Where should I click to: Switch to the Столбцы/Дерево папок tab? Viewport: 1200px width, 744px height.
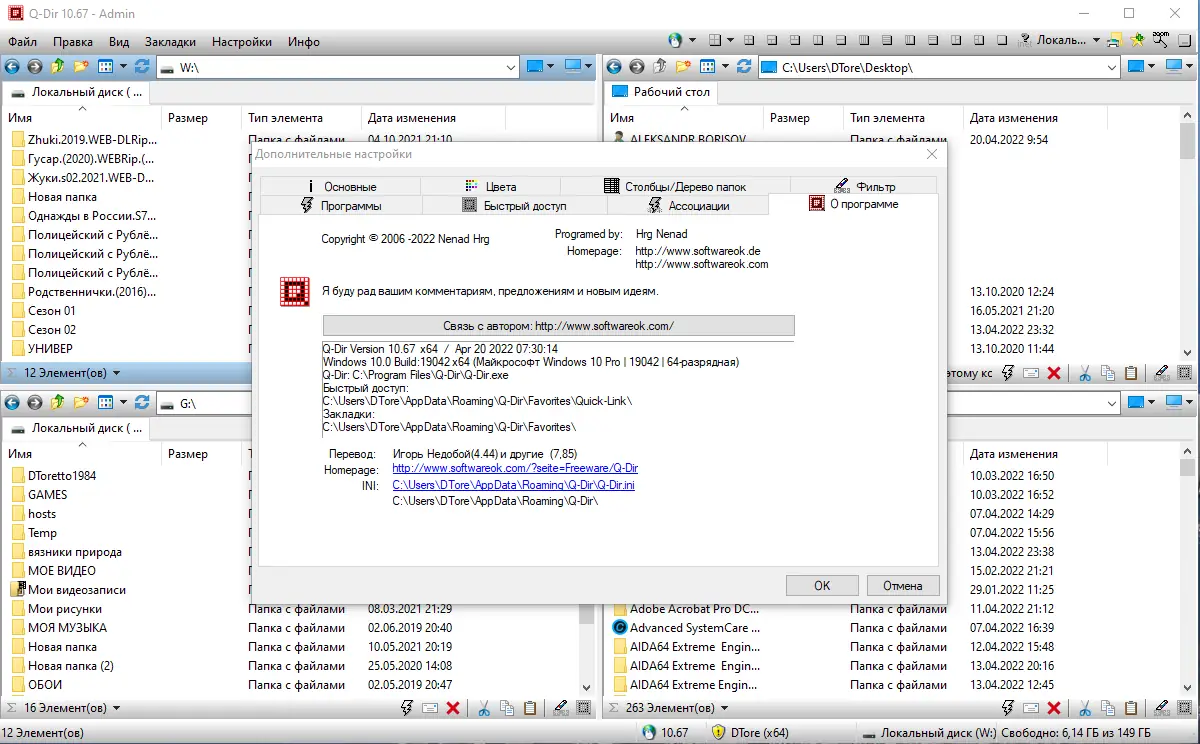click(675, 186)
